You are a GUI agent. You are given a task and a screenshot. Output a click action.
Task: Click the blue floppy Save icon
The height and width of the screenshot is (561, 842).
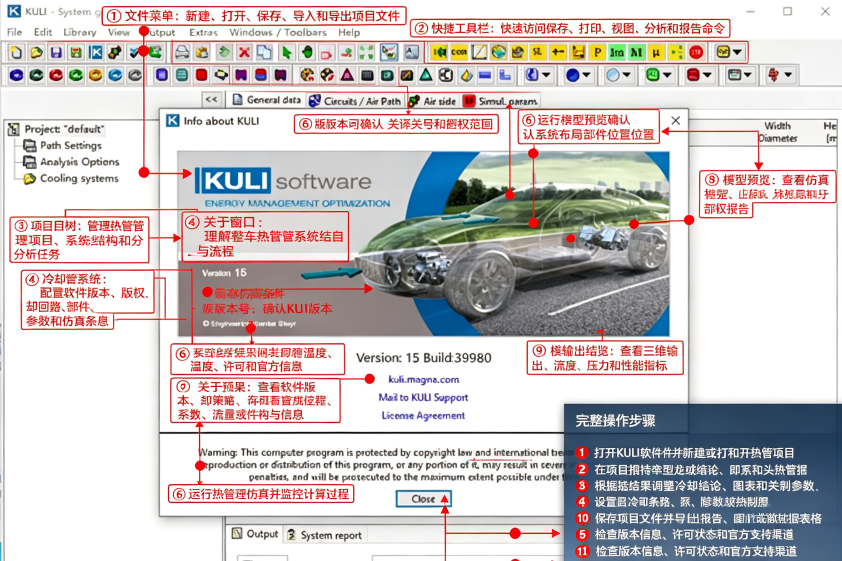tap(56, 52)
